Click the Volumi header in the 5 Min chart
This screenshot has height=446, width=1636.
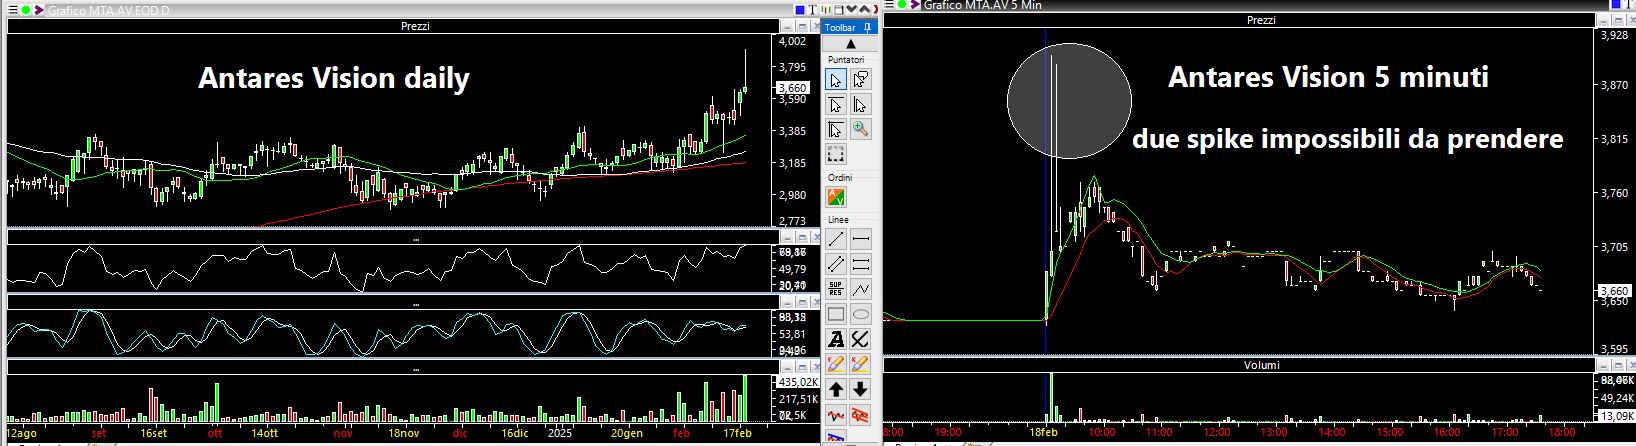(1262, 366)
